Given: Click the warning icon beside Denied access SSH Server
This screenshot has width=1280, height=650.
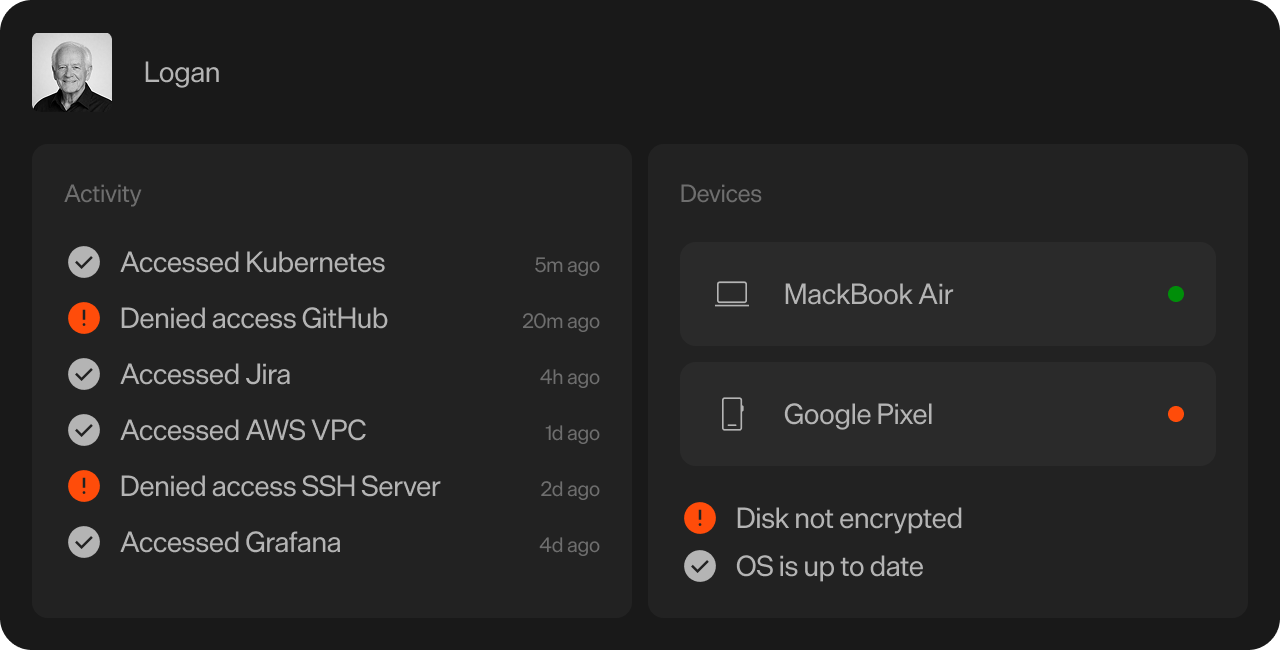Looking at the screenshot, I should coord(84,487).
